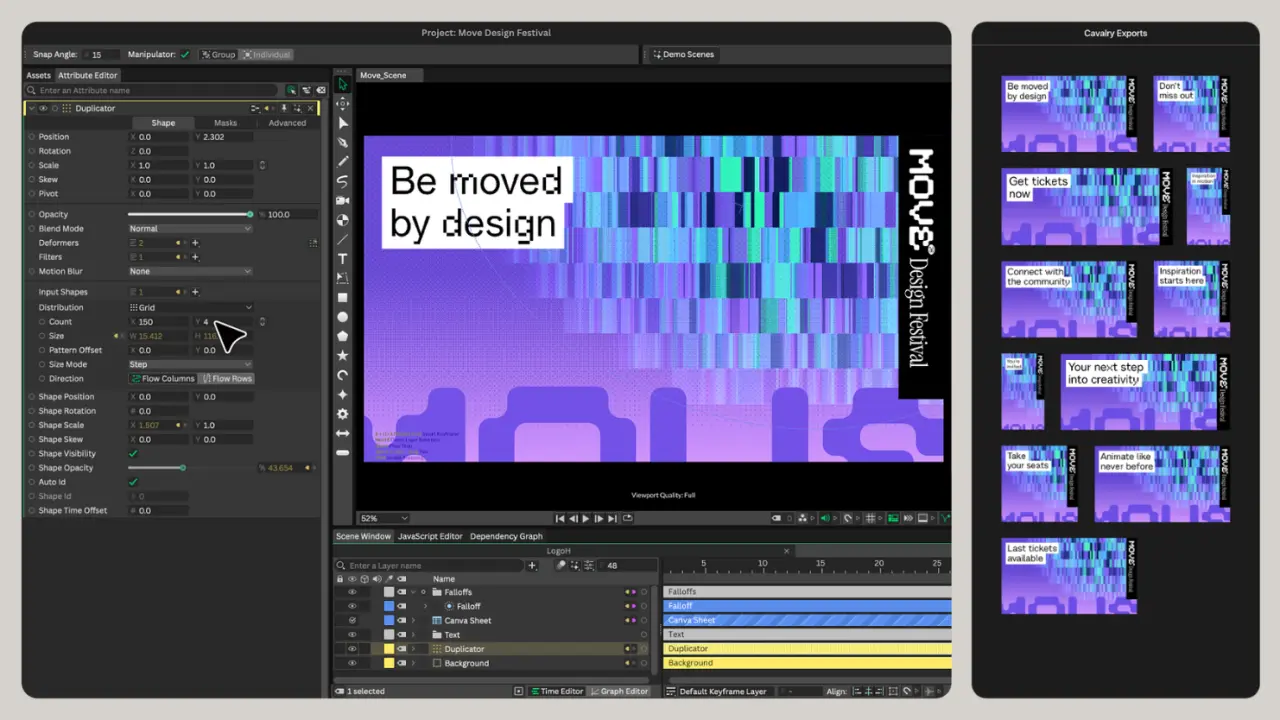Open the Distribution Grid dropdown

pos(190,308)
